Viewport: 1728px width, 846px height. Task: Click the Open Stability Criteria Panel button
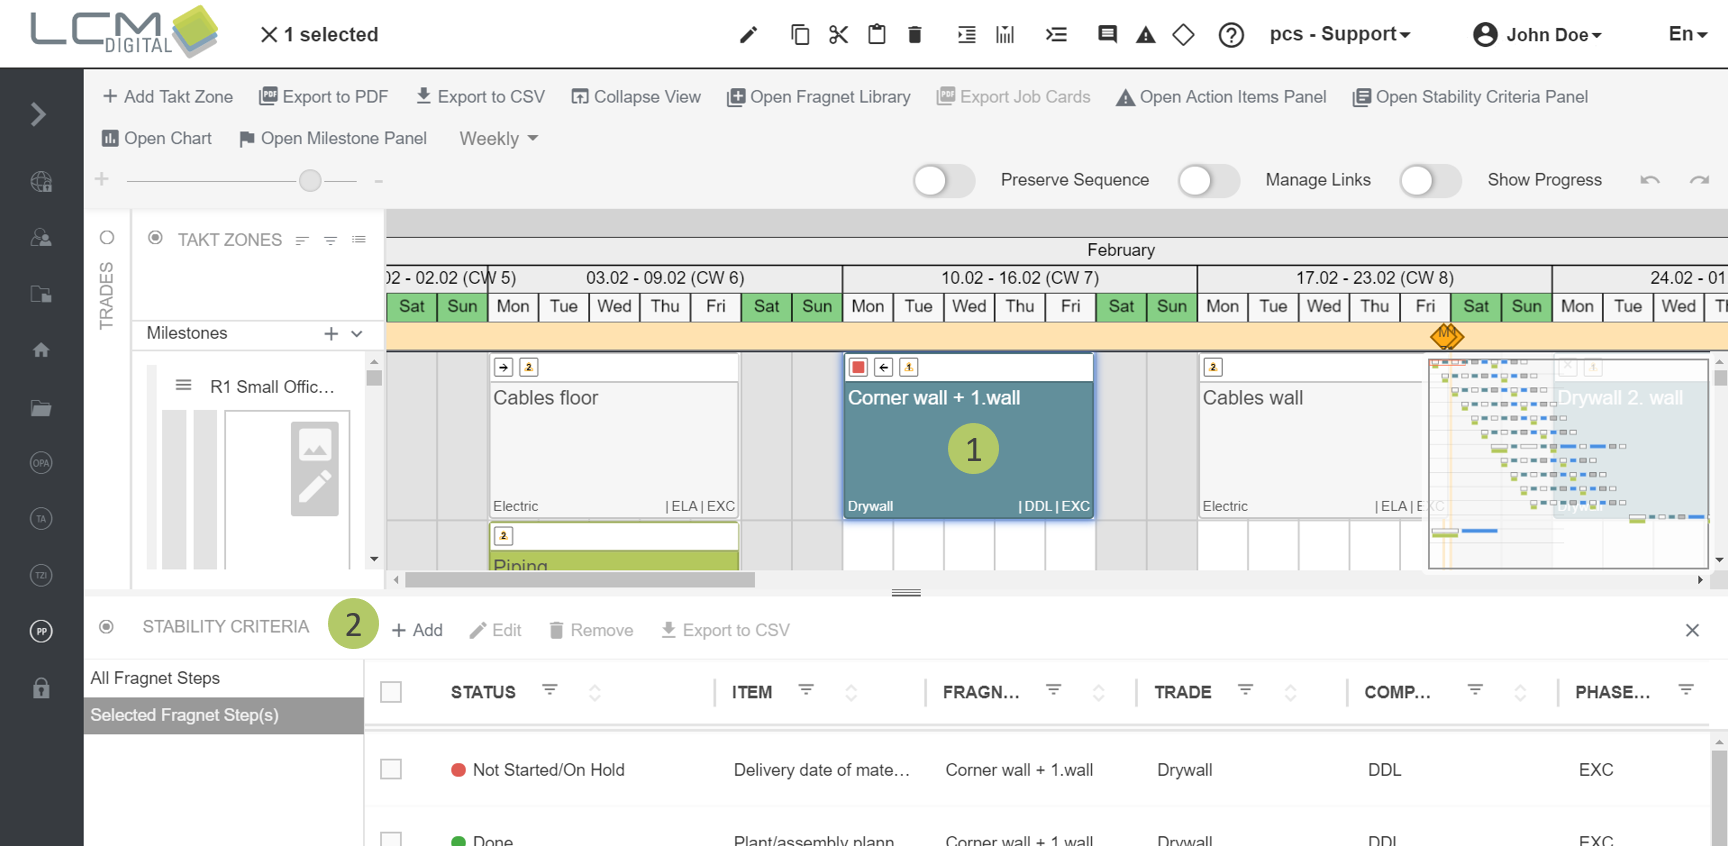pyautogui.click(x=1470, y=97)
